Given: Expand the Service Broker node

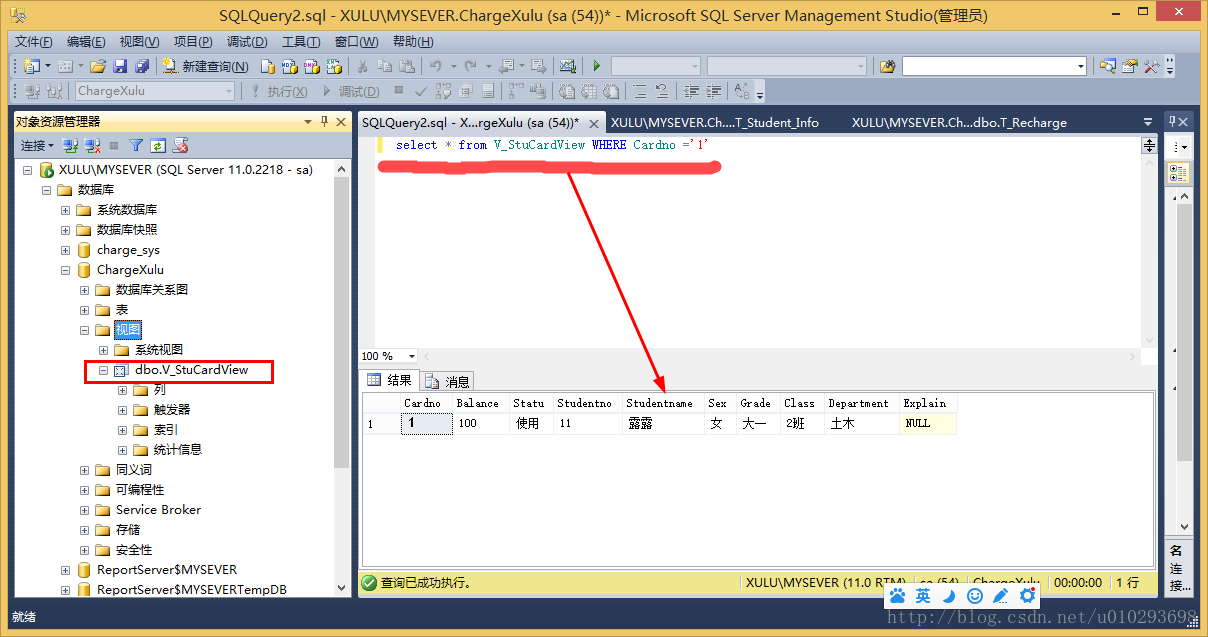Looking at the screenshot, I should (85, 510).
